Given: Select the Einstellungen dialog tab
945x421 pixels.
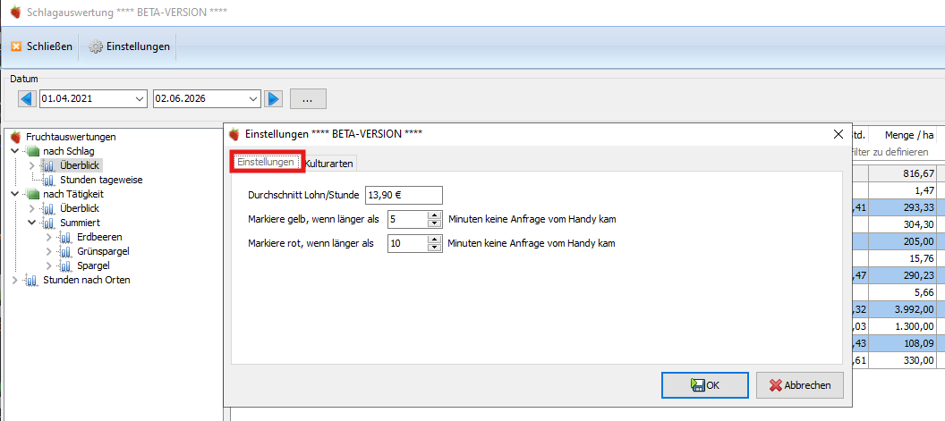Looking at the screenshot, I should [x=266, y=163].
